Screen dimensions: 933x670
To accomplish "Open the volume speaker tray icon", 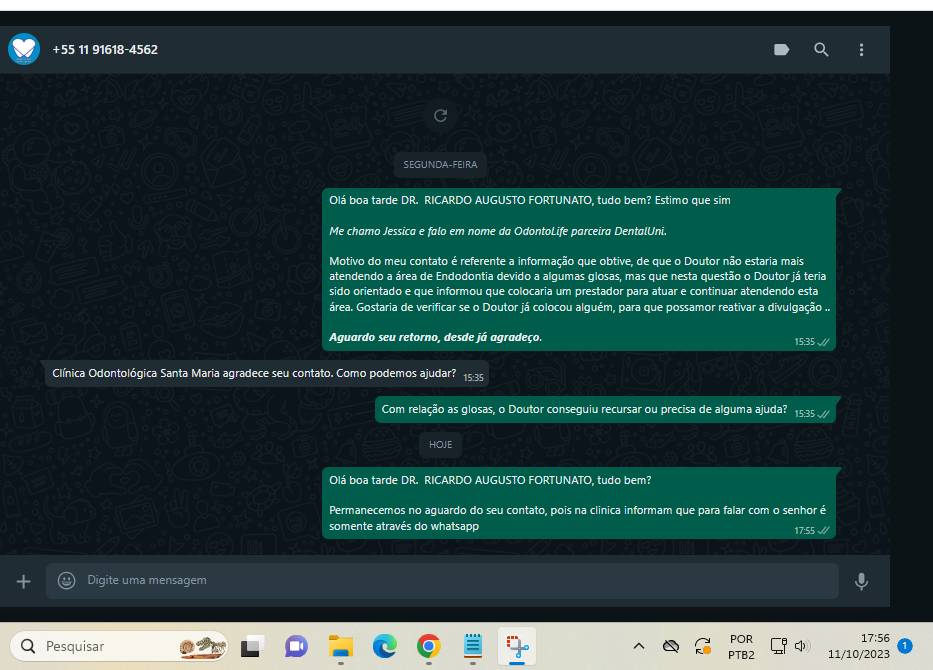I will [x=801, y=646].
